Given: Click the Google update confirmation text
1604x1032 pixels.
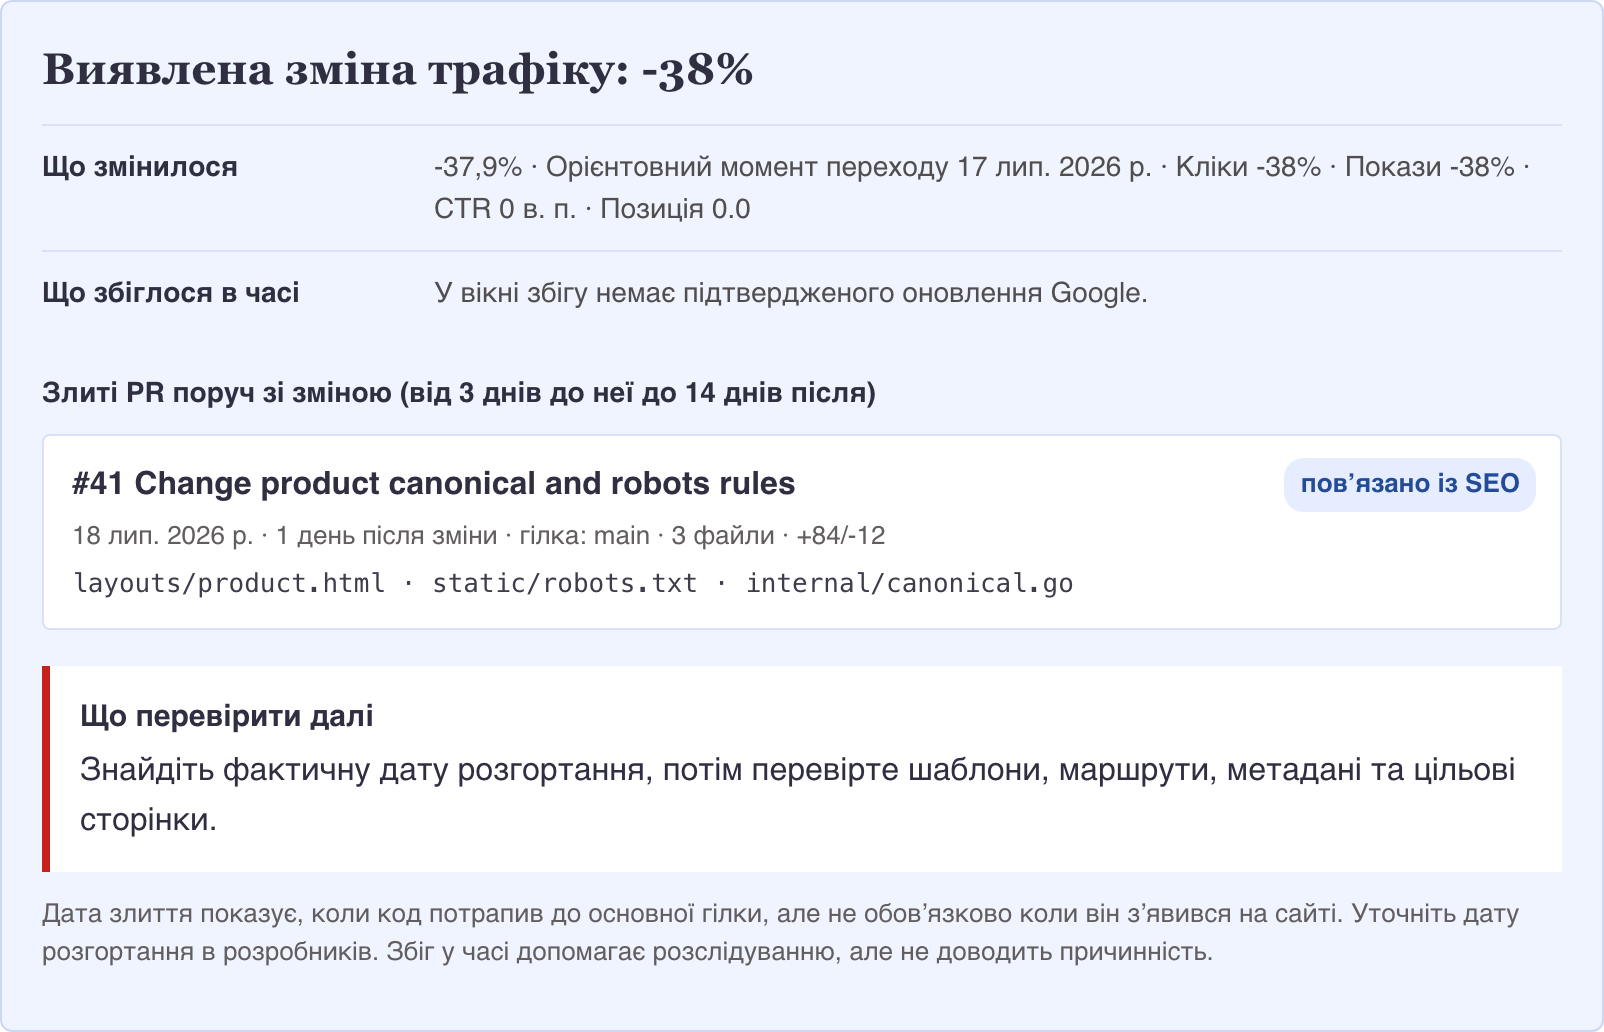Looking at the screenshot, I should [x=791, y=293].
